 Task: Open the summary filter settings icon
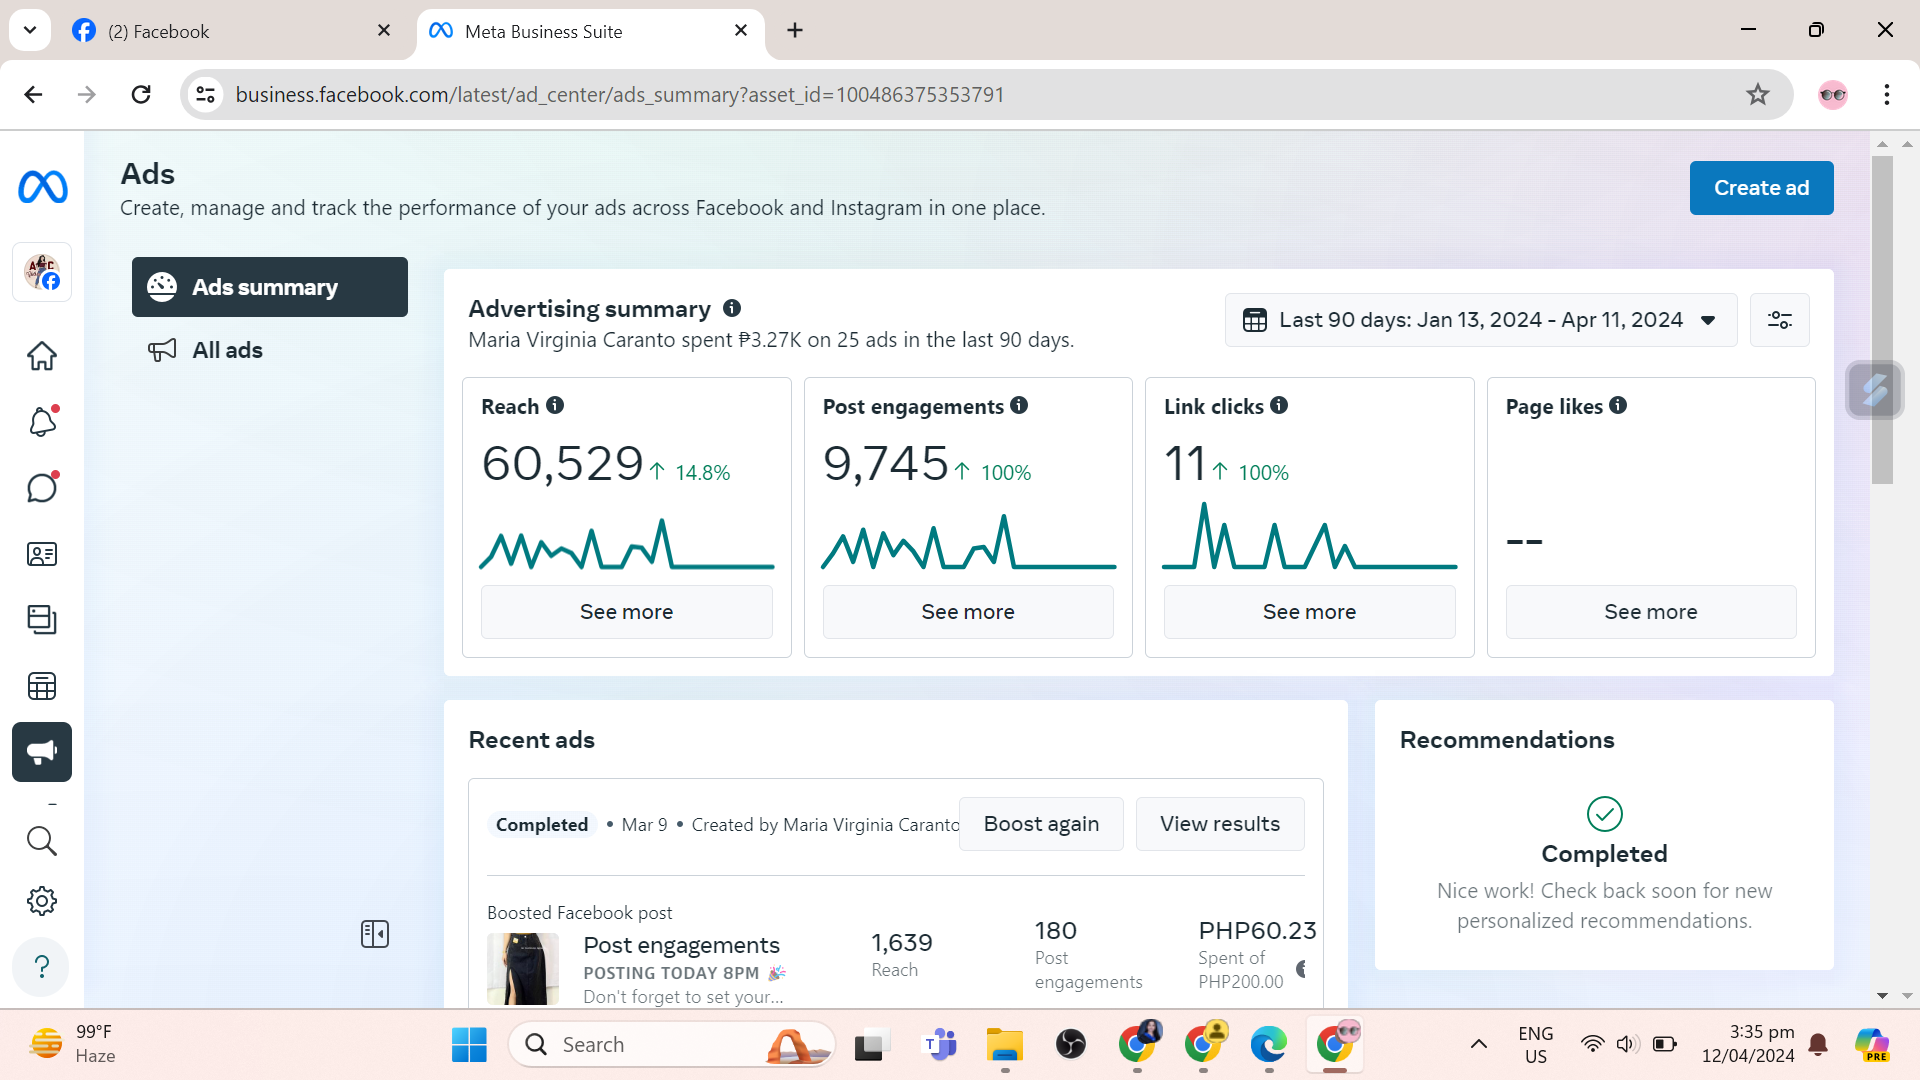pos(1779,320)
